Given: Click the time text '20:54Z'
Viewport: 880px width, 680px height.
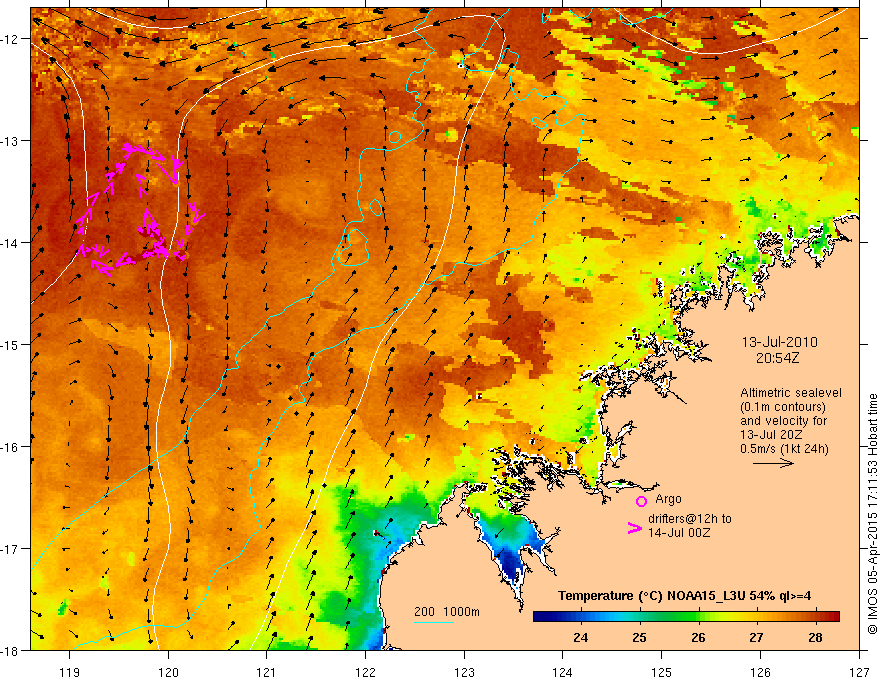Looking at the screenshot, I should (x=777, y=357).
